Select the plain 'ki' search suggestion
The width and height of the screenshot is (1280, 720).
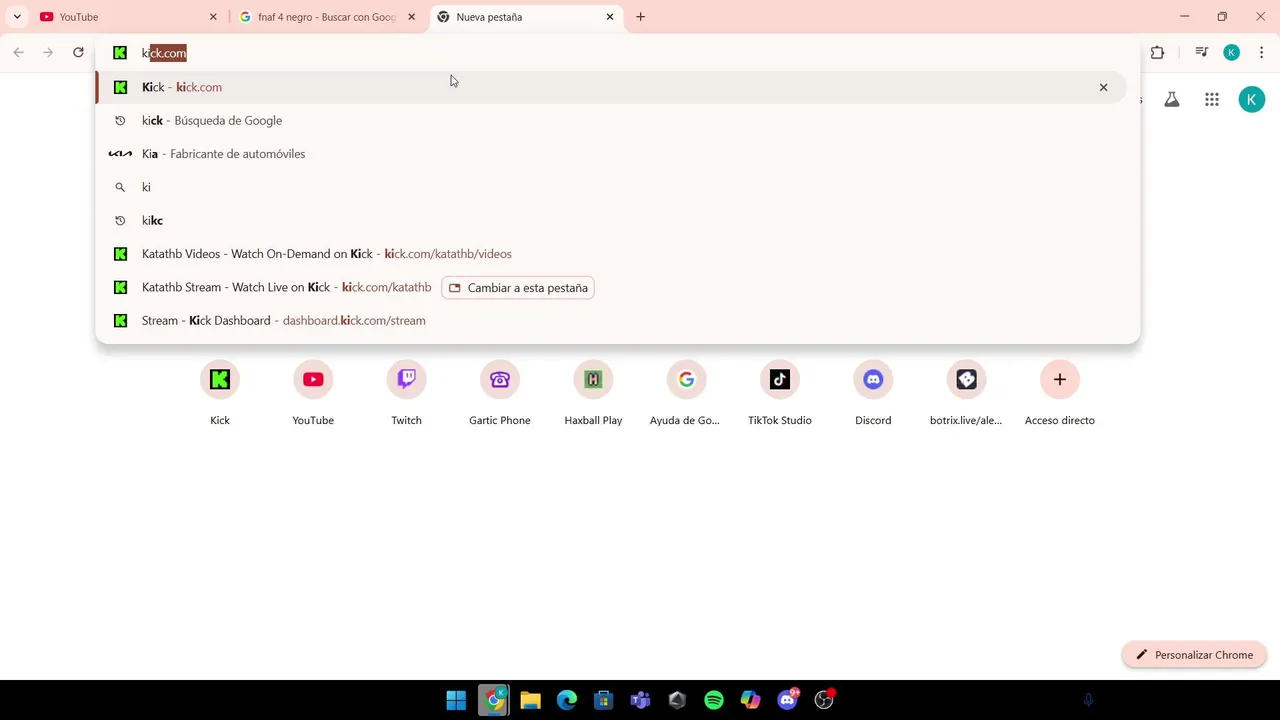pyautogui.click(x=611, y=187)
